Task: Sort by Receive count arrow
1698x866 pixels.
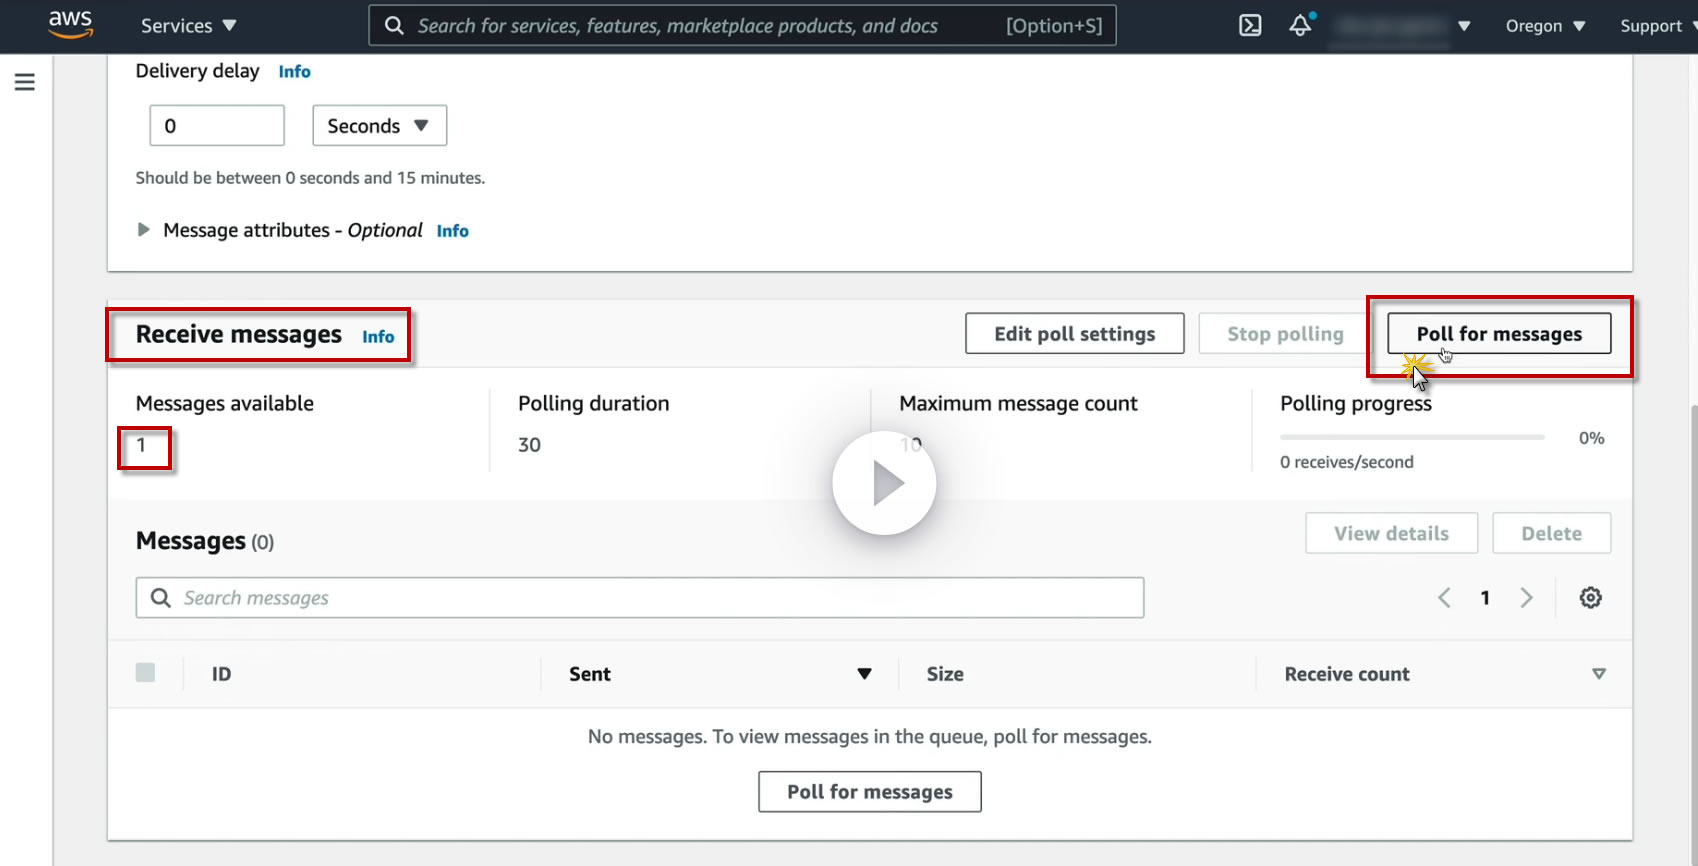Action: pos(1599,674)
